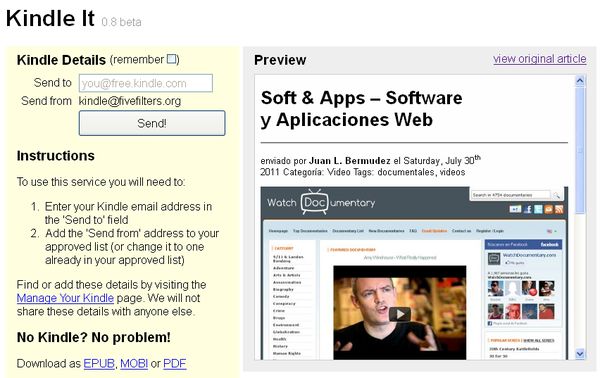600x378 pixels.
Task: Click the Watch Documentary logo in preview
Action: coord(321,202)
